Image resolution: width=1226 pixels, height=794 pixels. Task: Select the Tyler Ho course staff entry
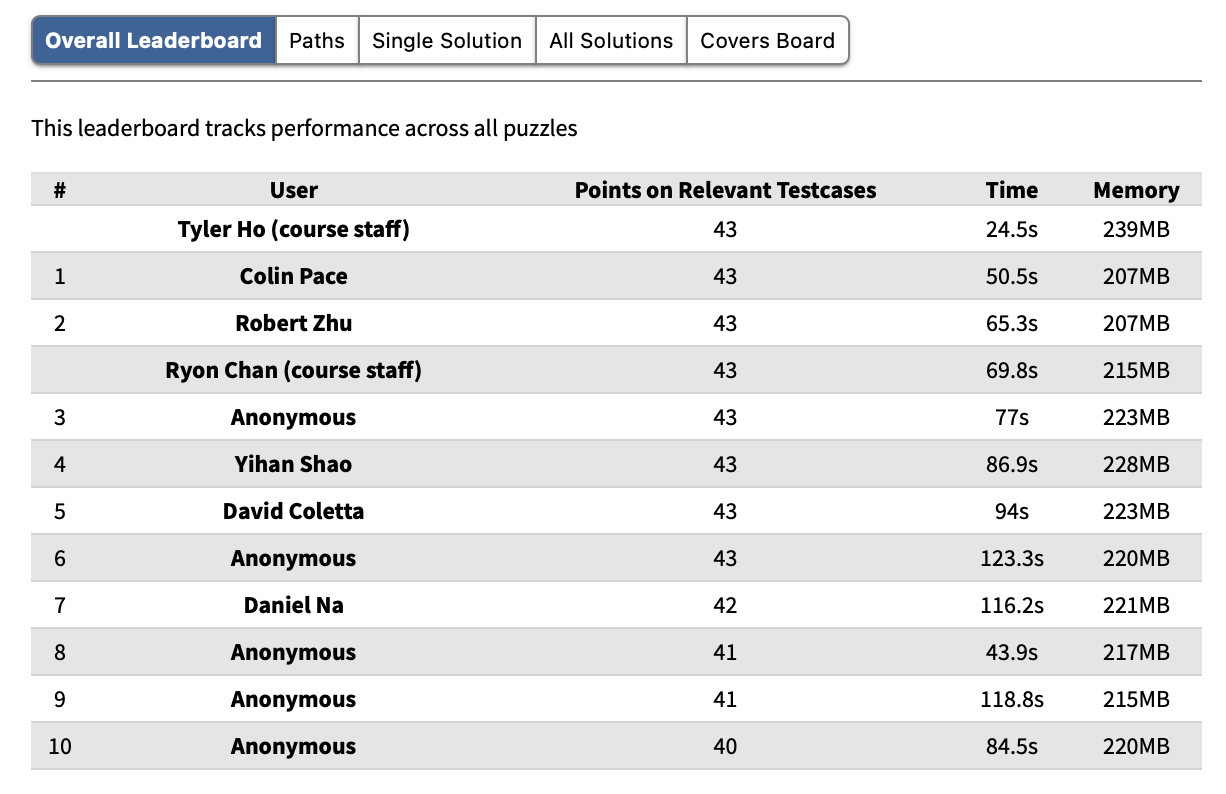click(294, 229)
